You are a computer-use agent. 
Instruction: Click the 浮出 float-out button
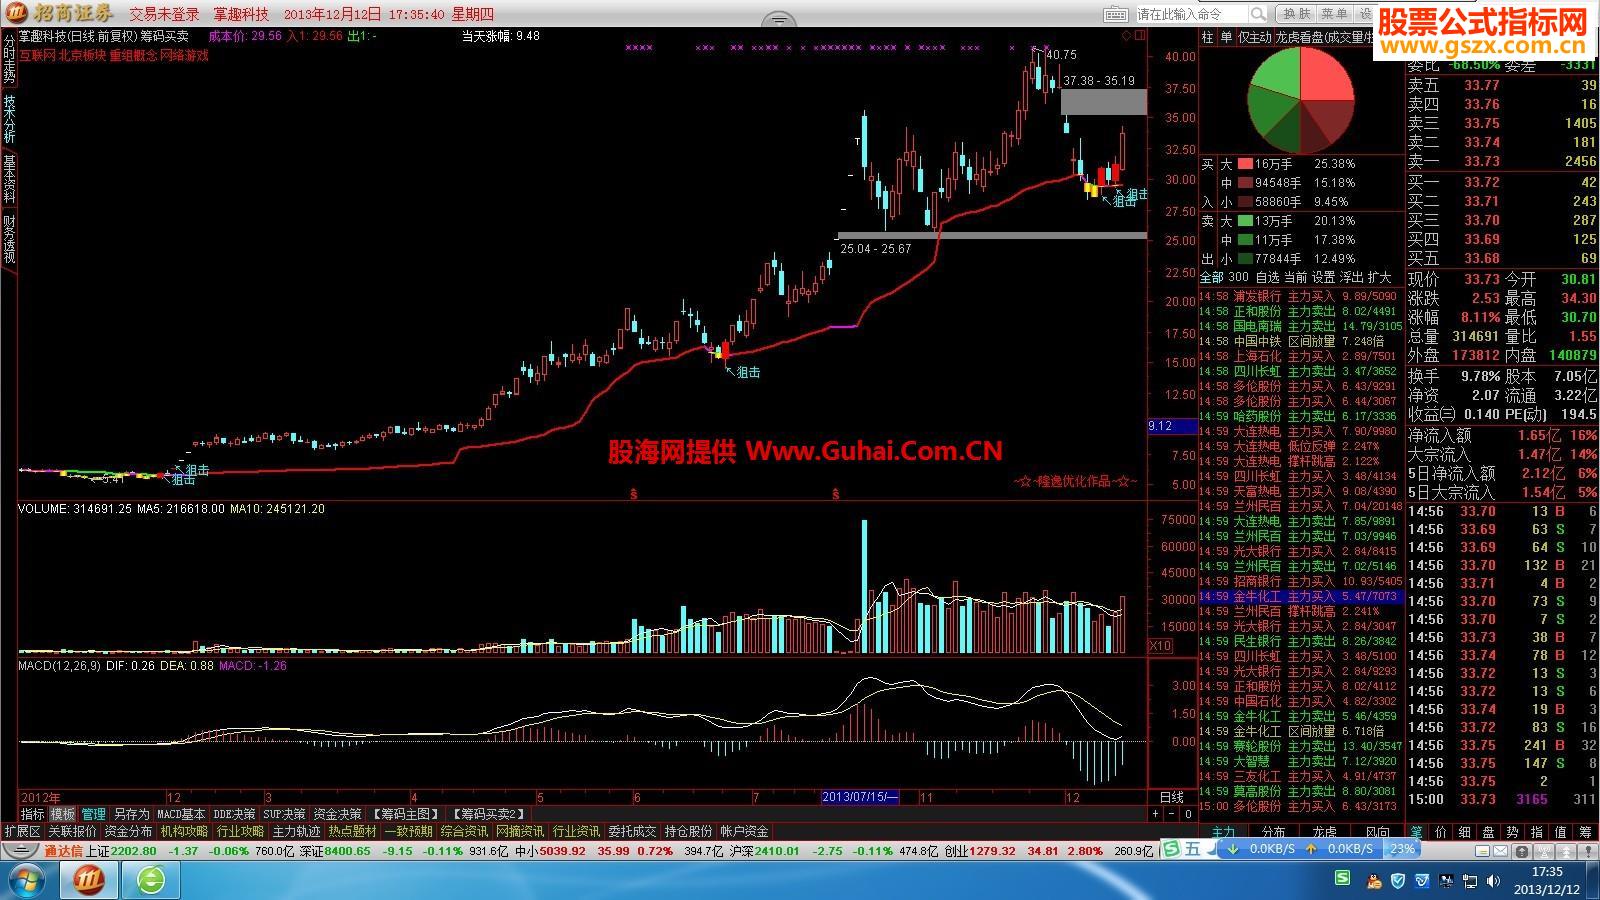(1351, 277)
